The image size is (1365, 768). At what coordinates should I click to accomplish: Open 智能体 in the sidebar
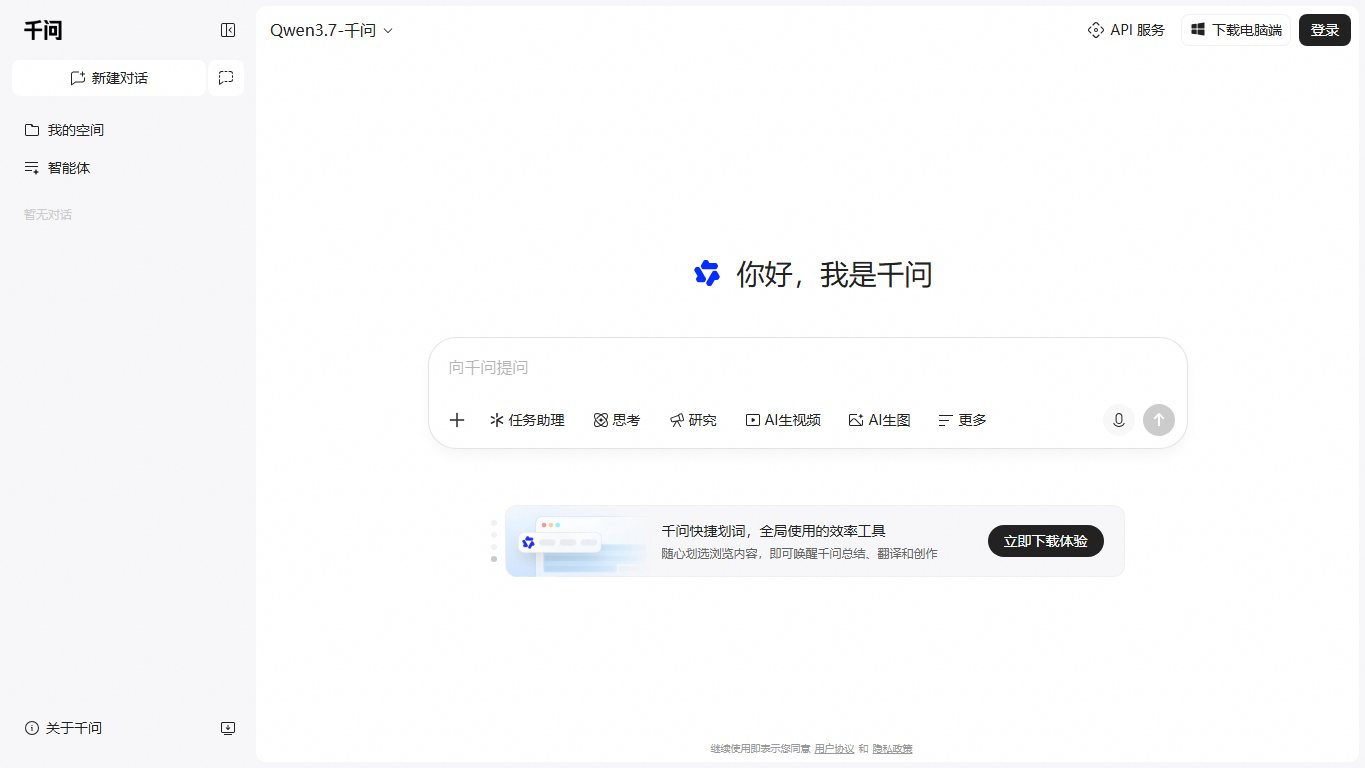pos(57,168)
